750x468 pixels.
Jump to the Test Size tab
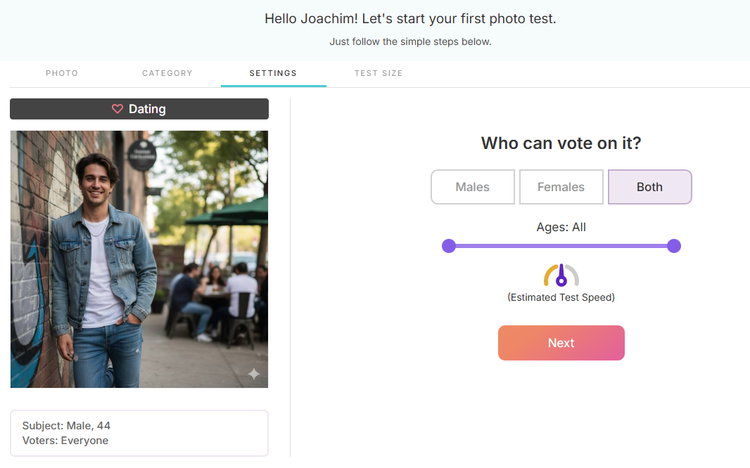point(378,73)
